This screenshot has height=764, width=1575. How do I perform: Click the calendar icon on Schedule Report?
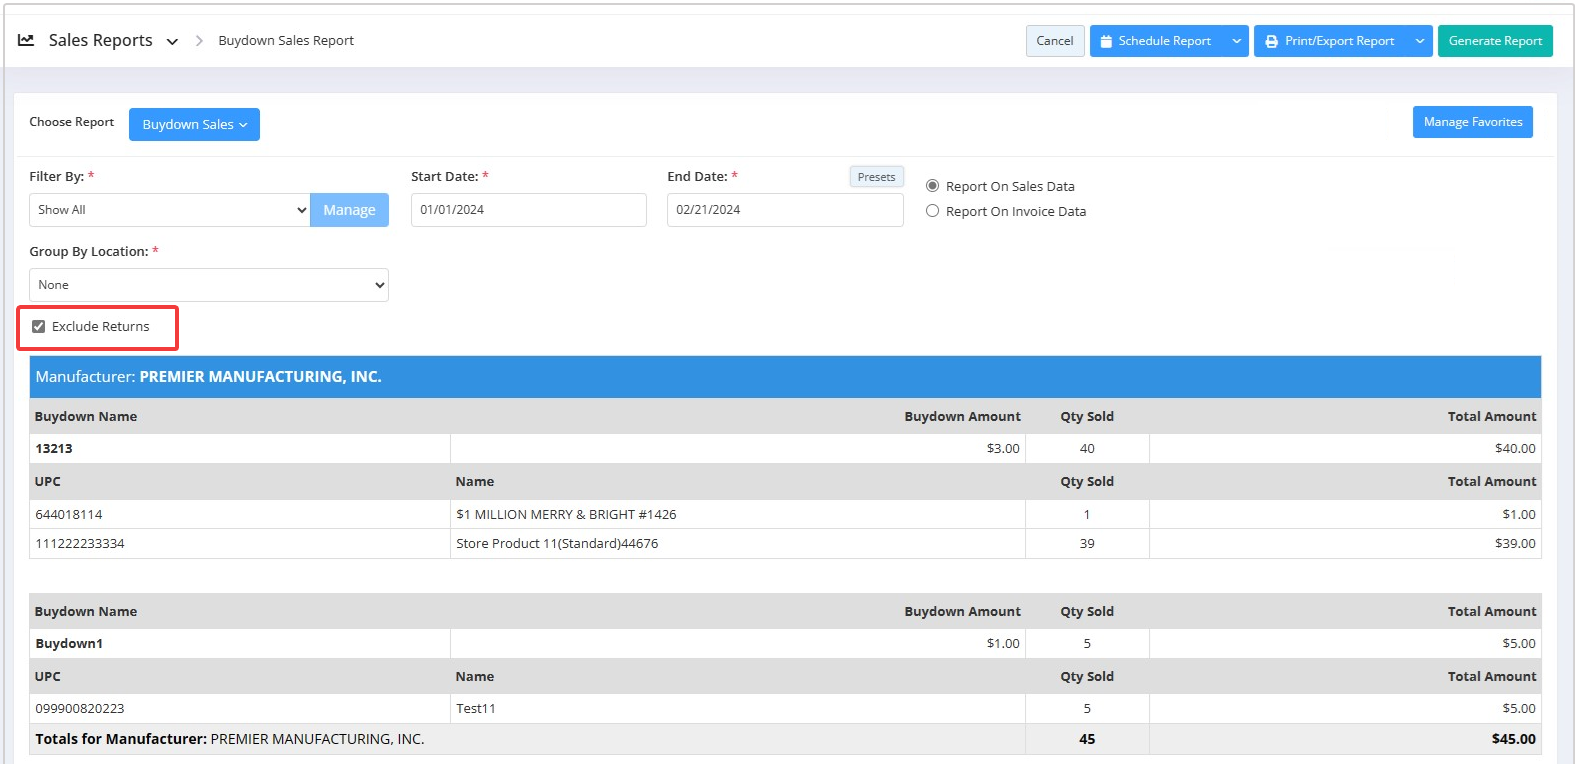1106,41
